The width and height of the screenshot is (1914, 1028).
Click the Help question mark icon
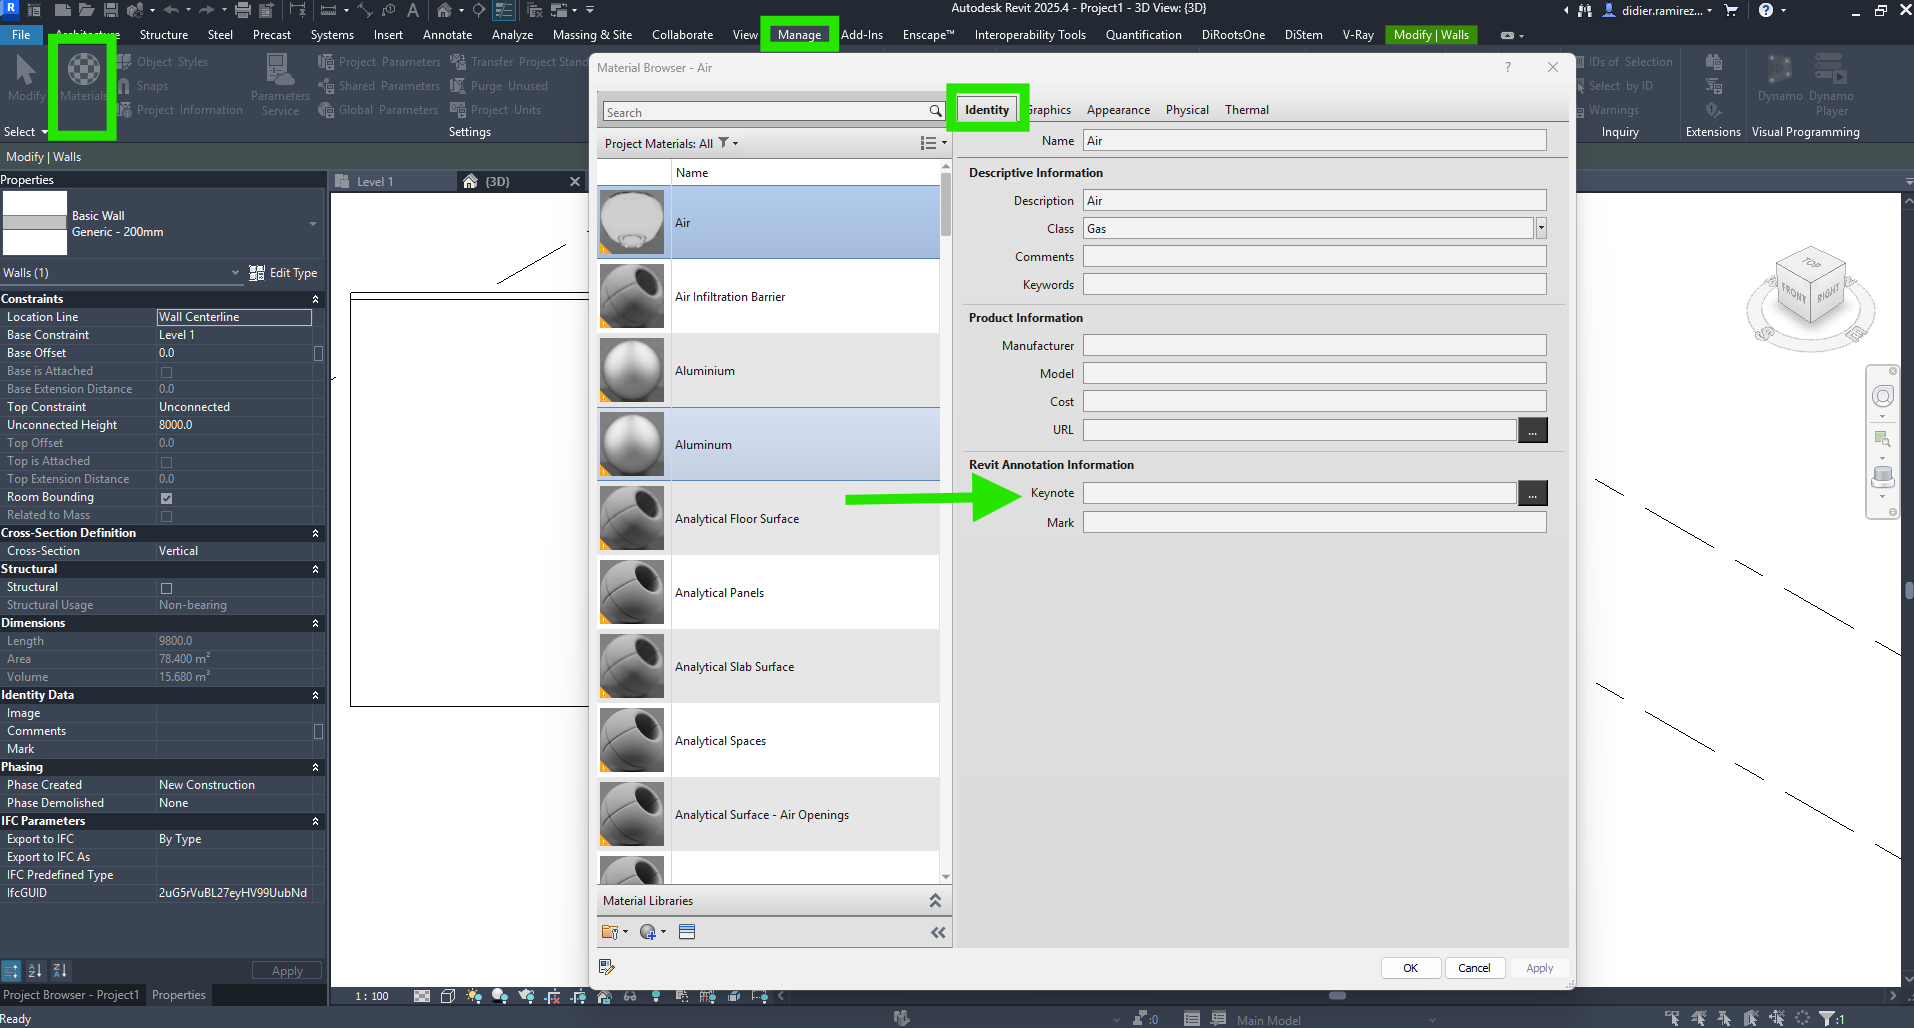click(1766, 10)
